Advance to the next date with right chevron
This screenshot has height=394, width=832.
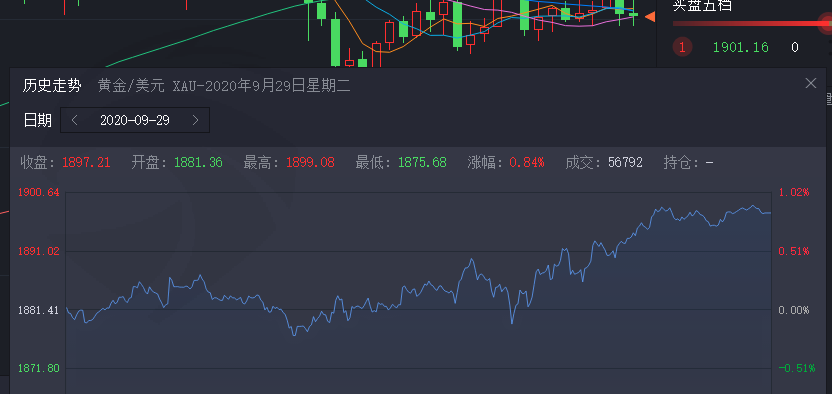(195, 120)
